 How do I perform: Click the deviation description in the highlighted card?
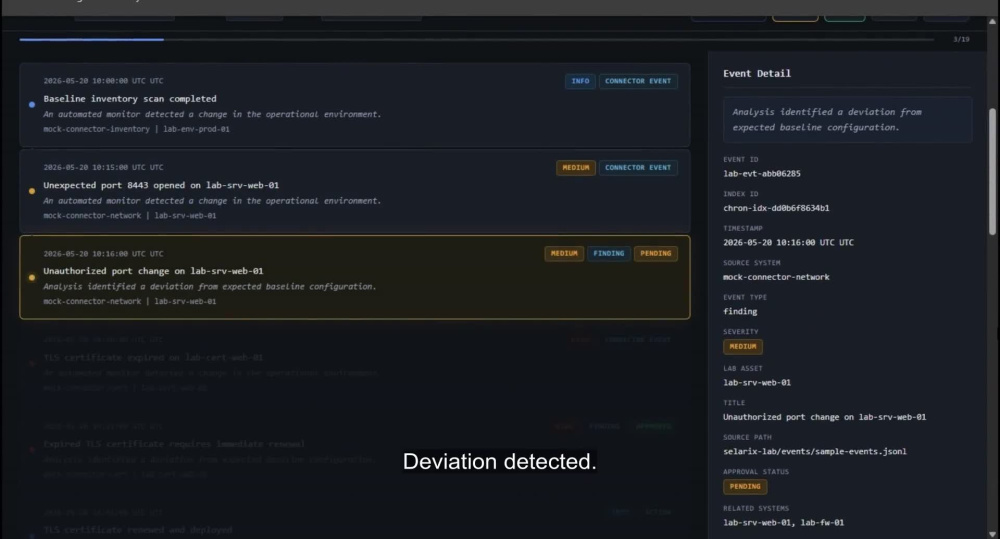pos(210,286)
